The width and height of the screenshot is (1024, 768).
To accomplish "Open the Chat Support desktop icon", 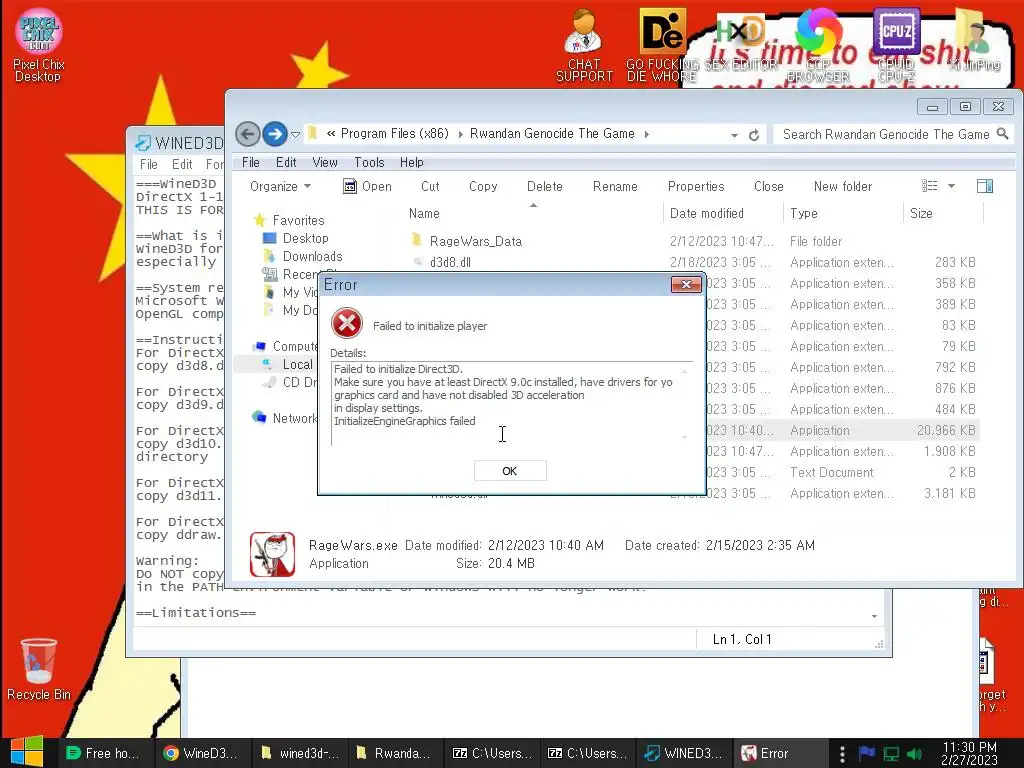I will (584, 46).
